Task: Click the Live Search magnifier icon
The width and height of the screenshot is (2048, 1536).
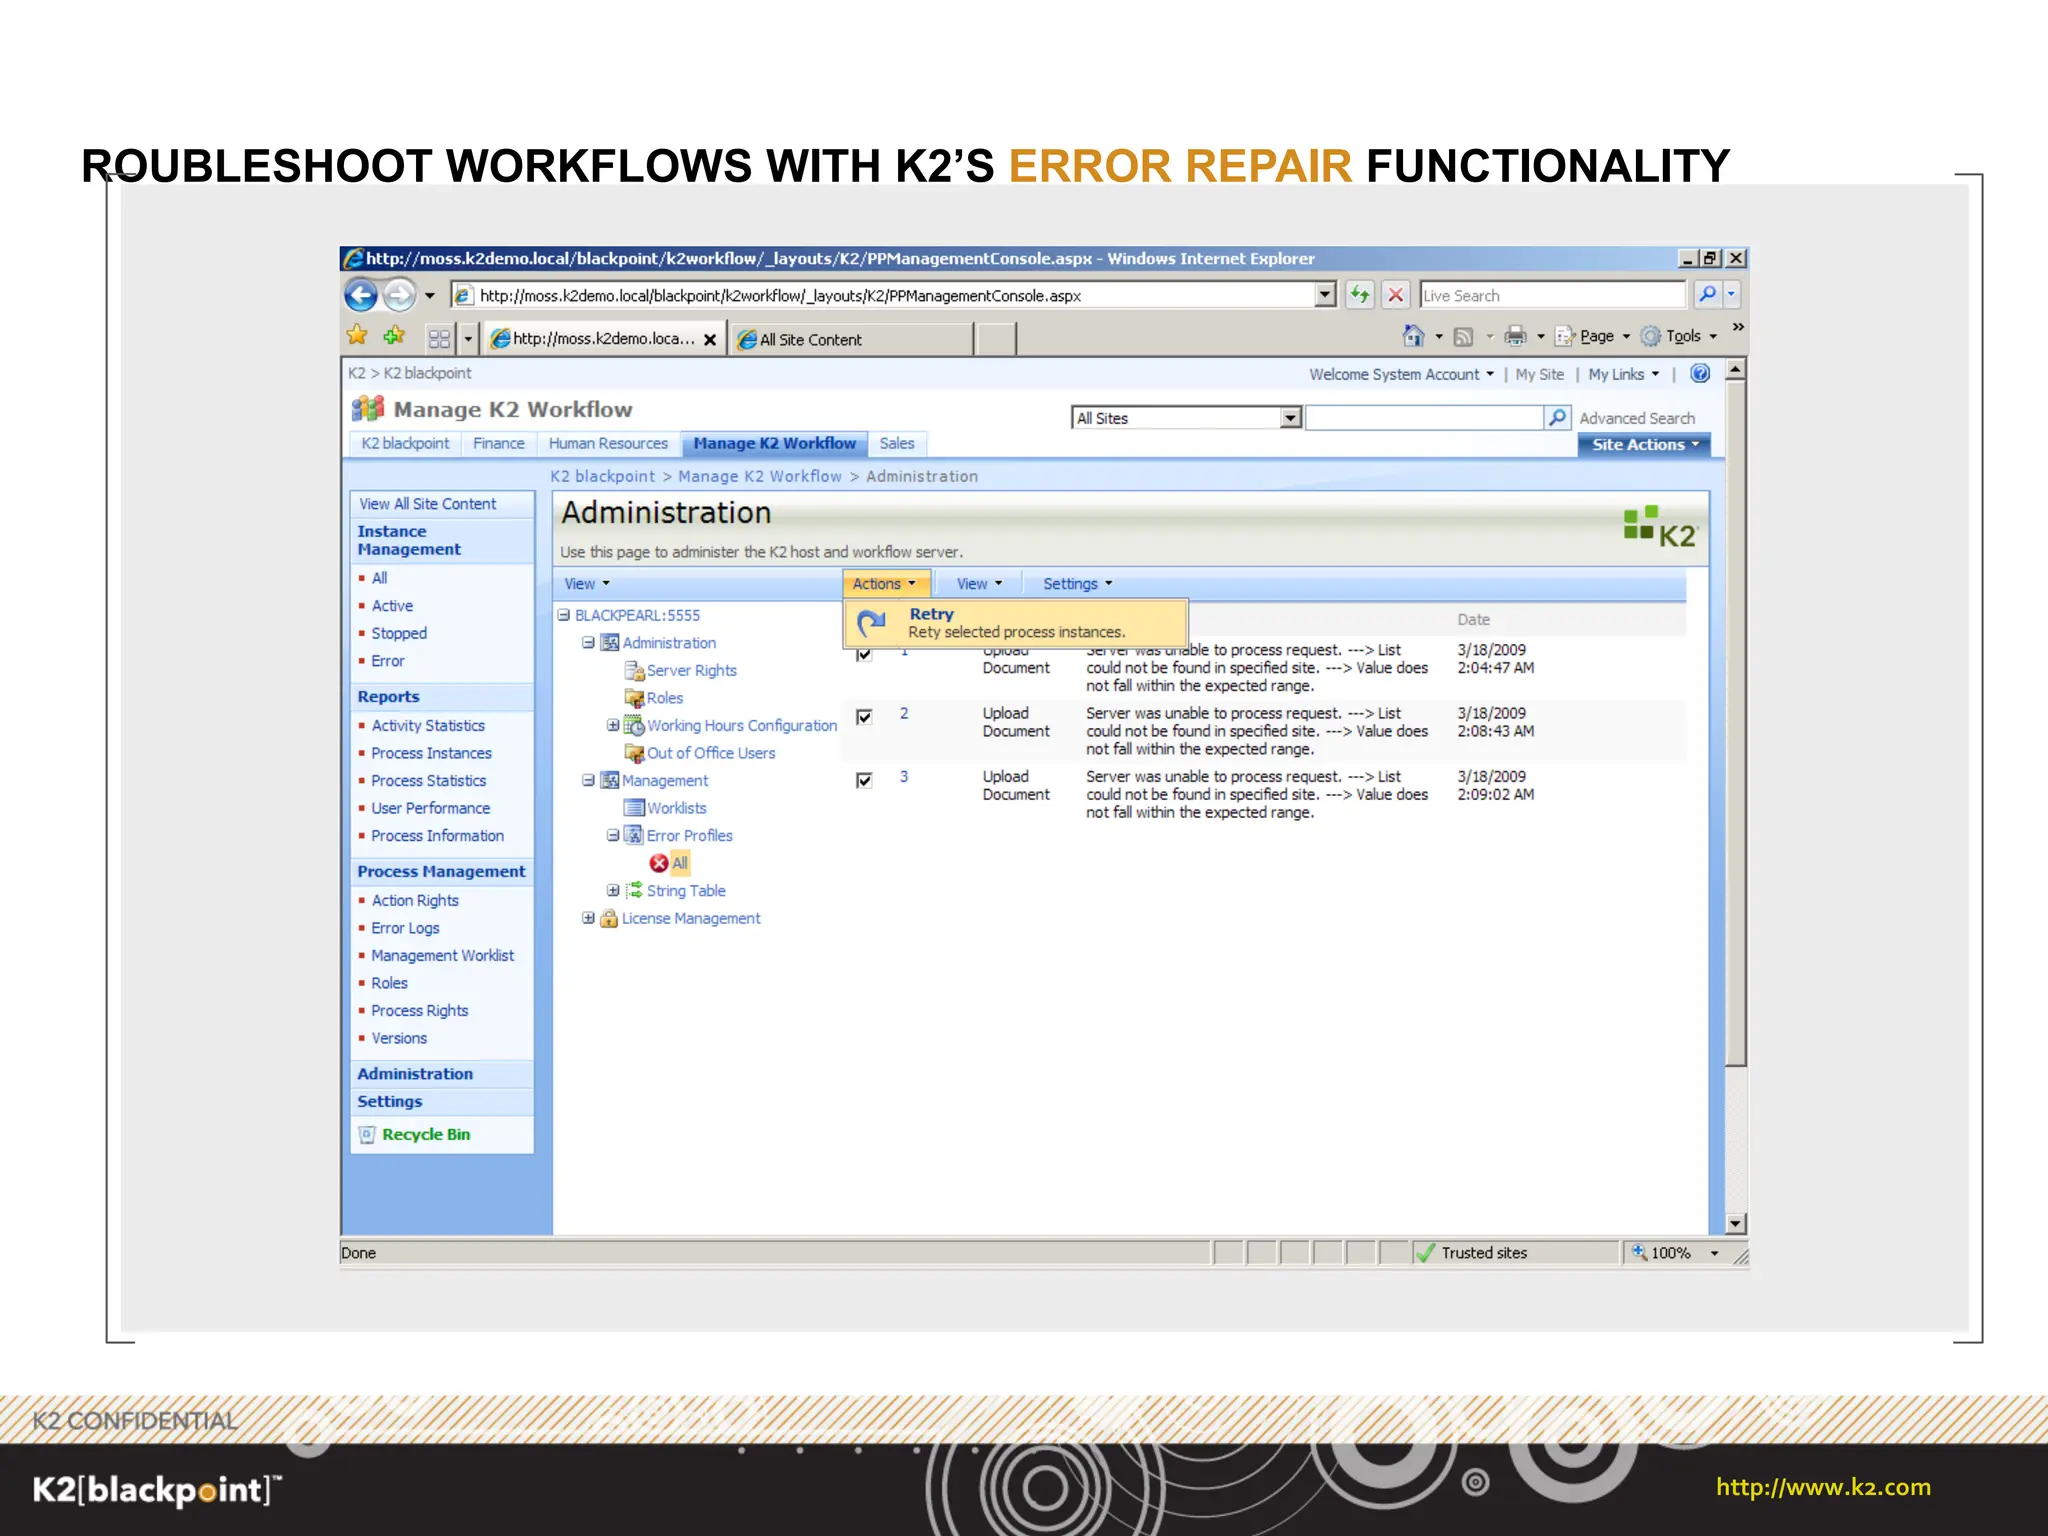Action: point(1707,294)
